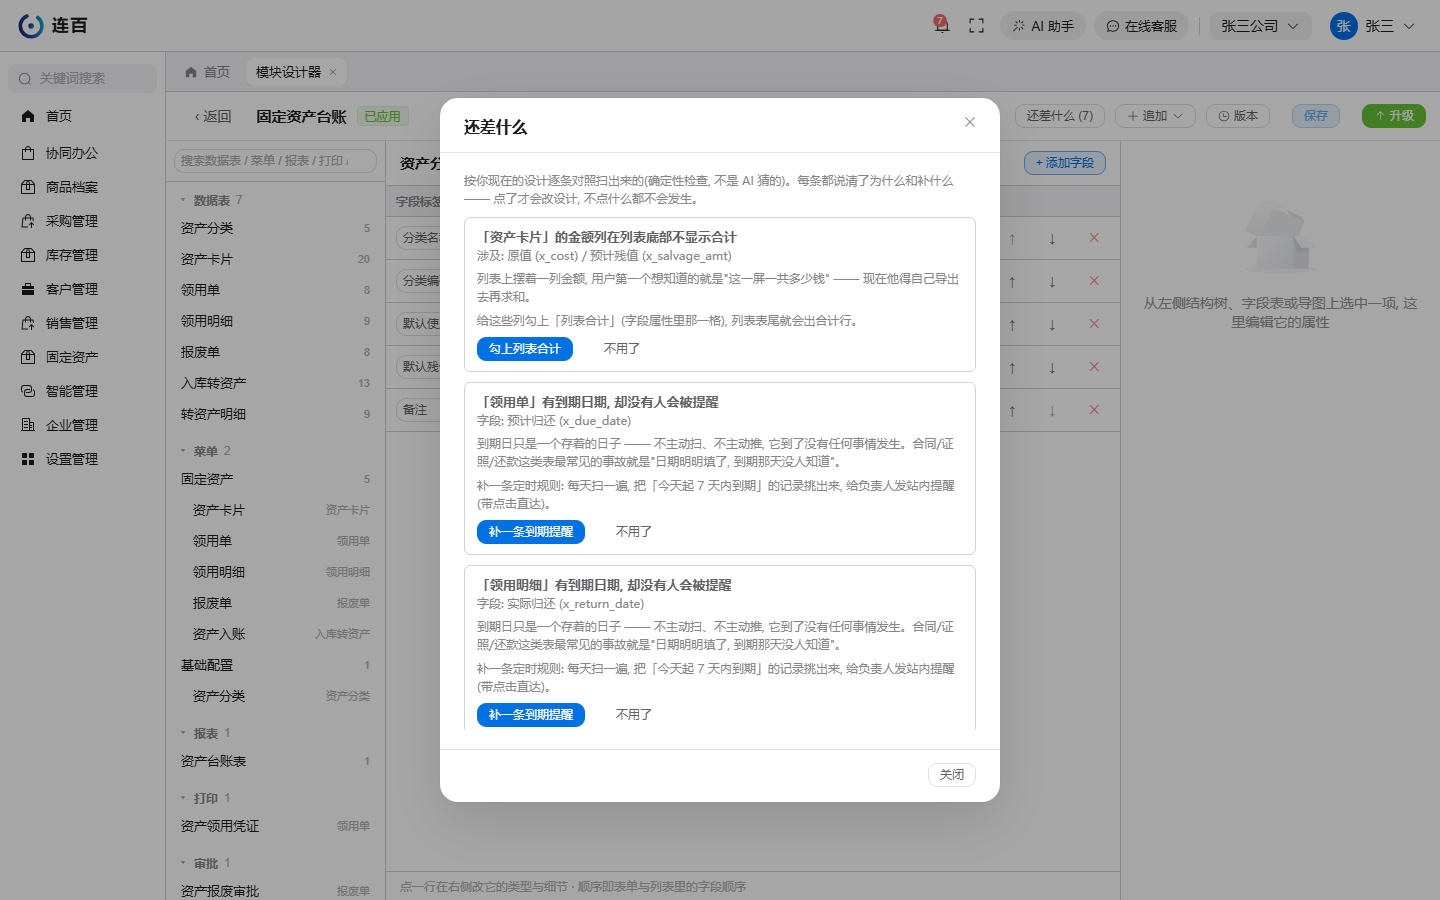Viewport: 1440px width, 900px height.
Task: Open 在线客服 online support
Action: click(1141, 26)
